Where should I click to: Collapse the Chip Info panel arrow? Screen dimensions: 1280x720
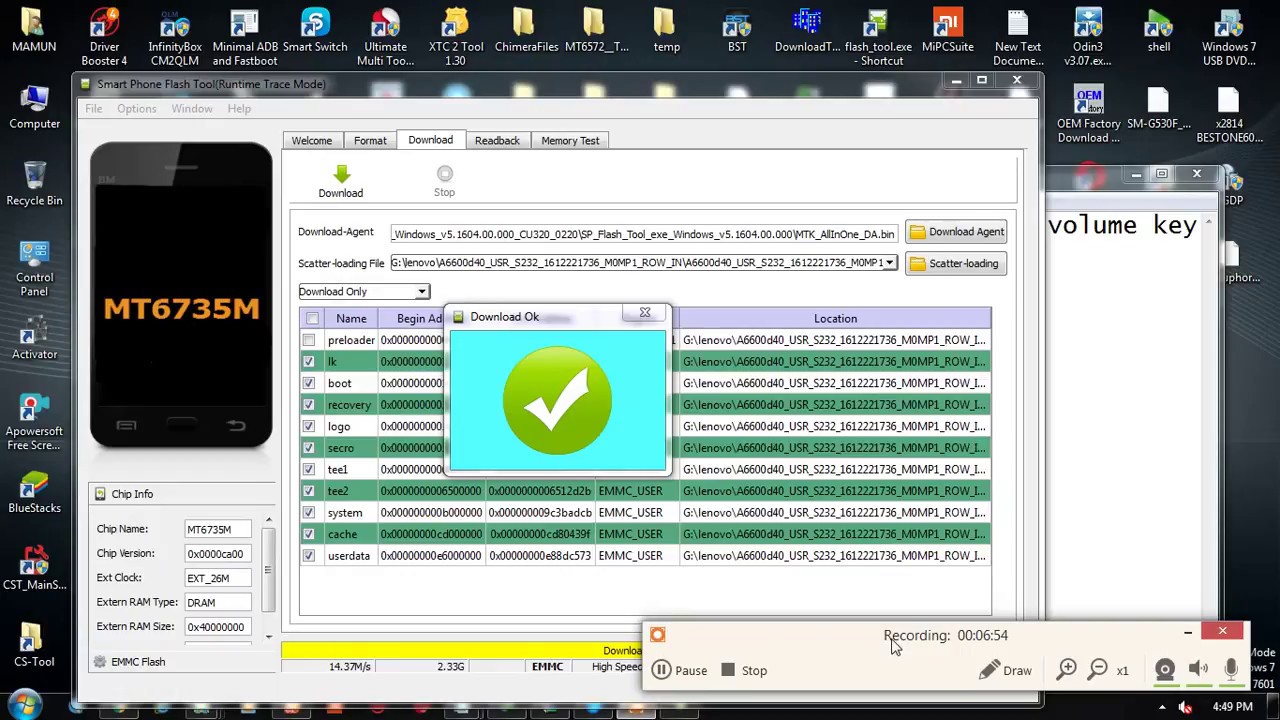[269, 520]
